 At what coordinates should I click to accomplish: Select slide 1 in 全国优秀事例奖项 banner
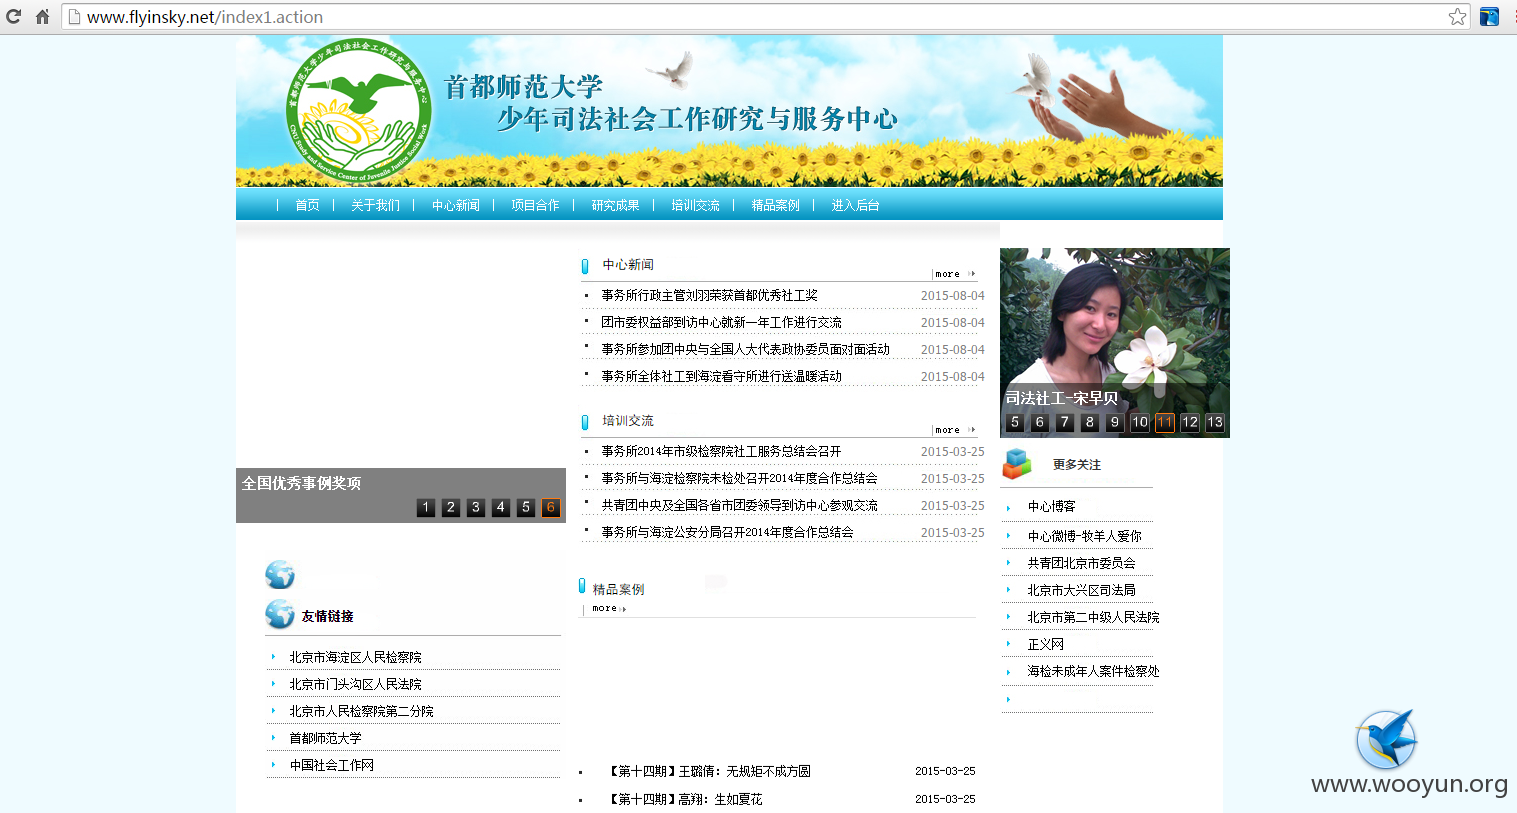click(x=426, y=507)
